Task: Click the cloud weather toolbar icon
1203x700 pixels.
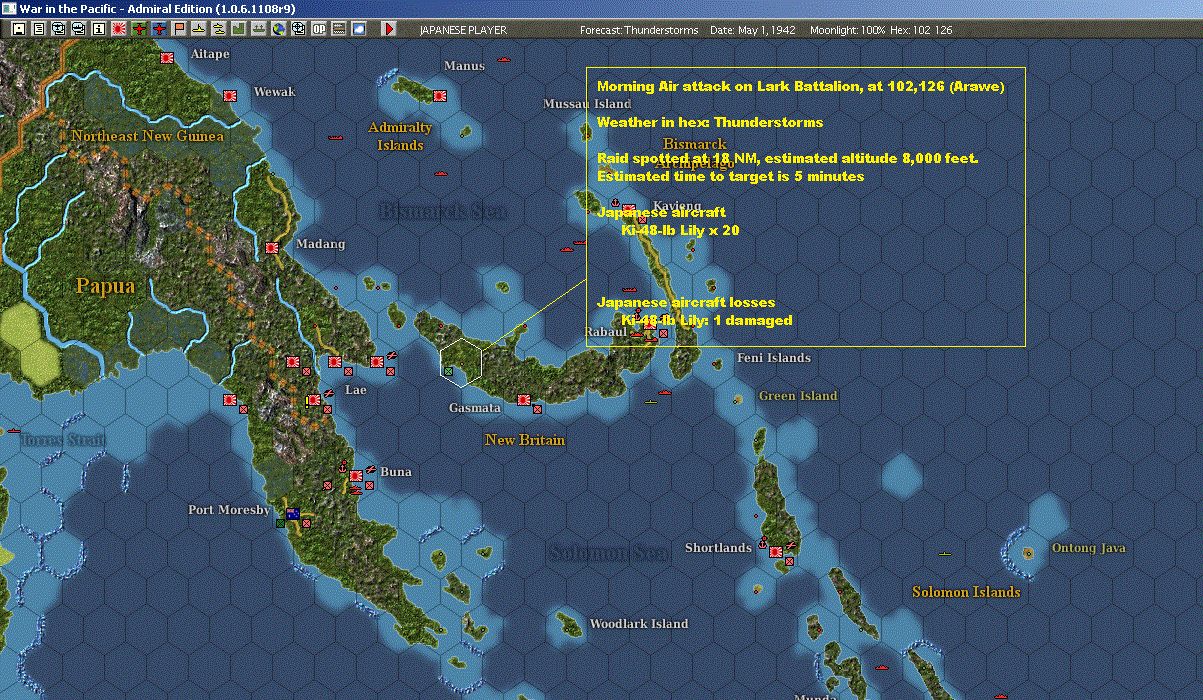Action: [359, 29]
